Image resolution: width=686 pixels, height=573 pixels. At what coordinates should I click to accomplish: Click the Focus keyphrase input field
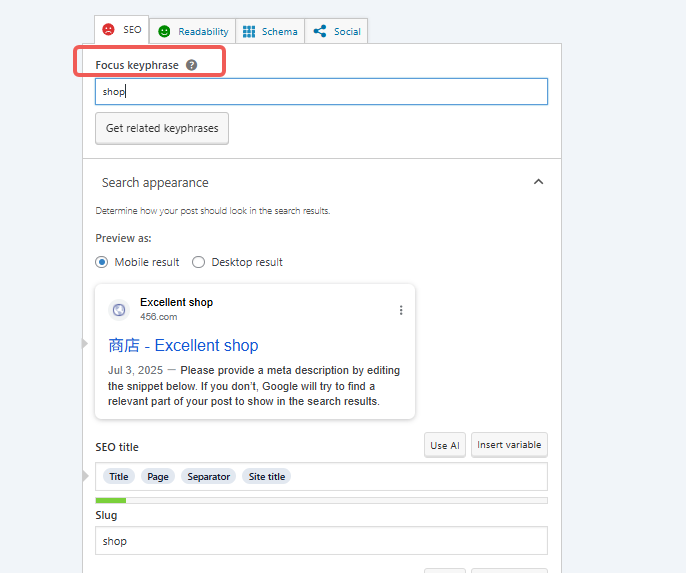(x=321, y=92)
